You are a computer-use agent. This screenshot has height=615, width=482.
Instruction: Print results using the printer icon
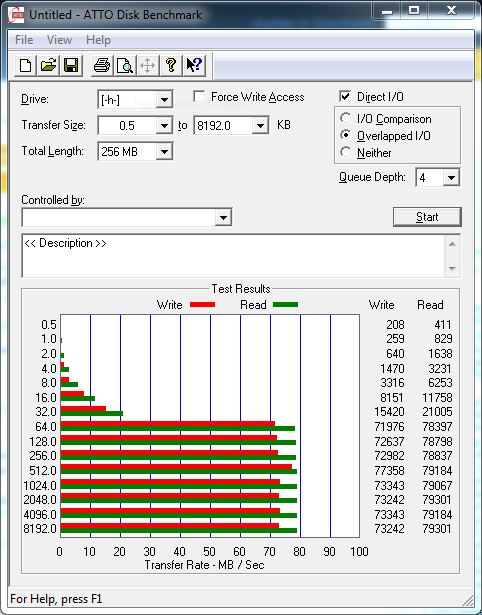(x=102, y=66)
